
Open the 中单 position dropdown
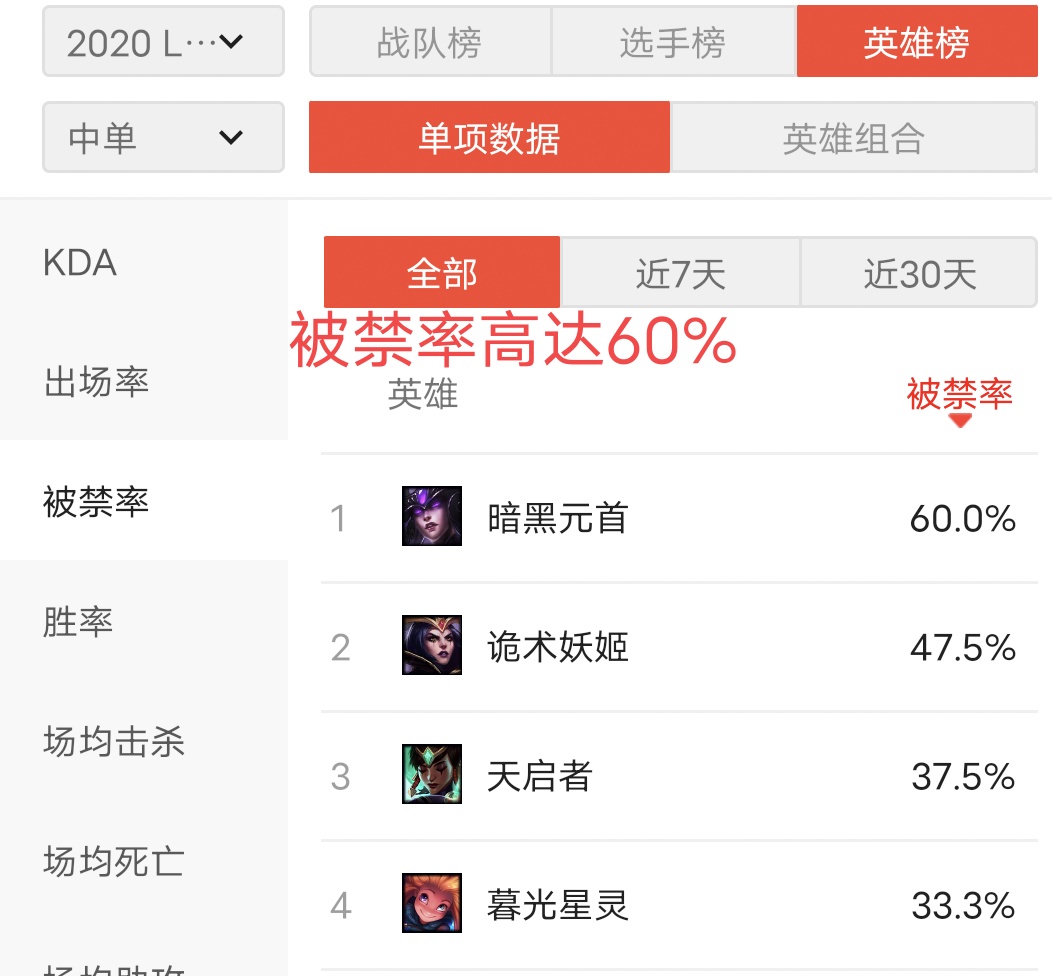point(162,137)
